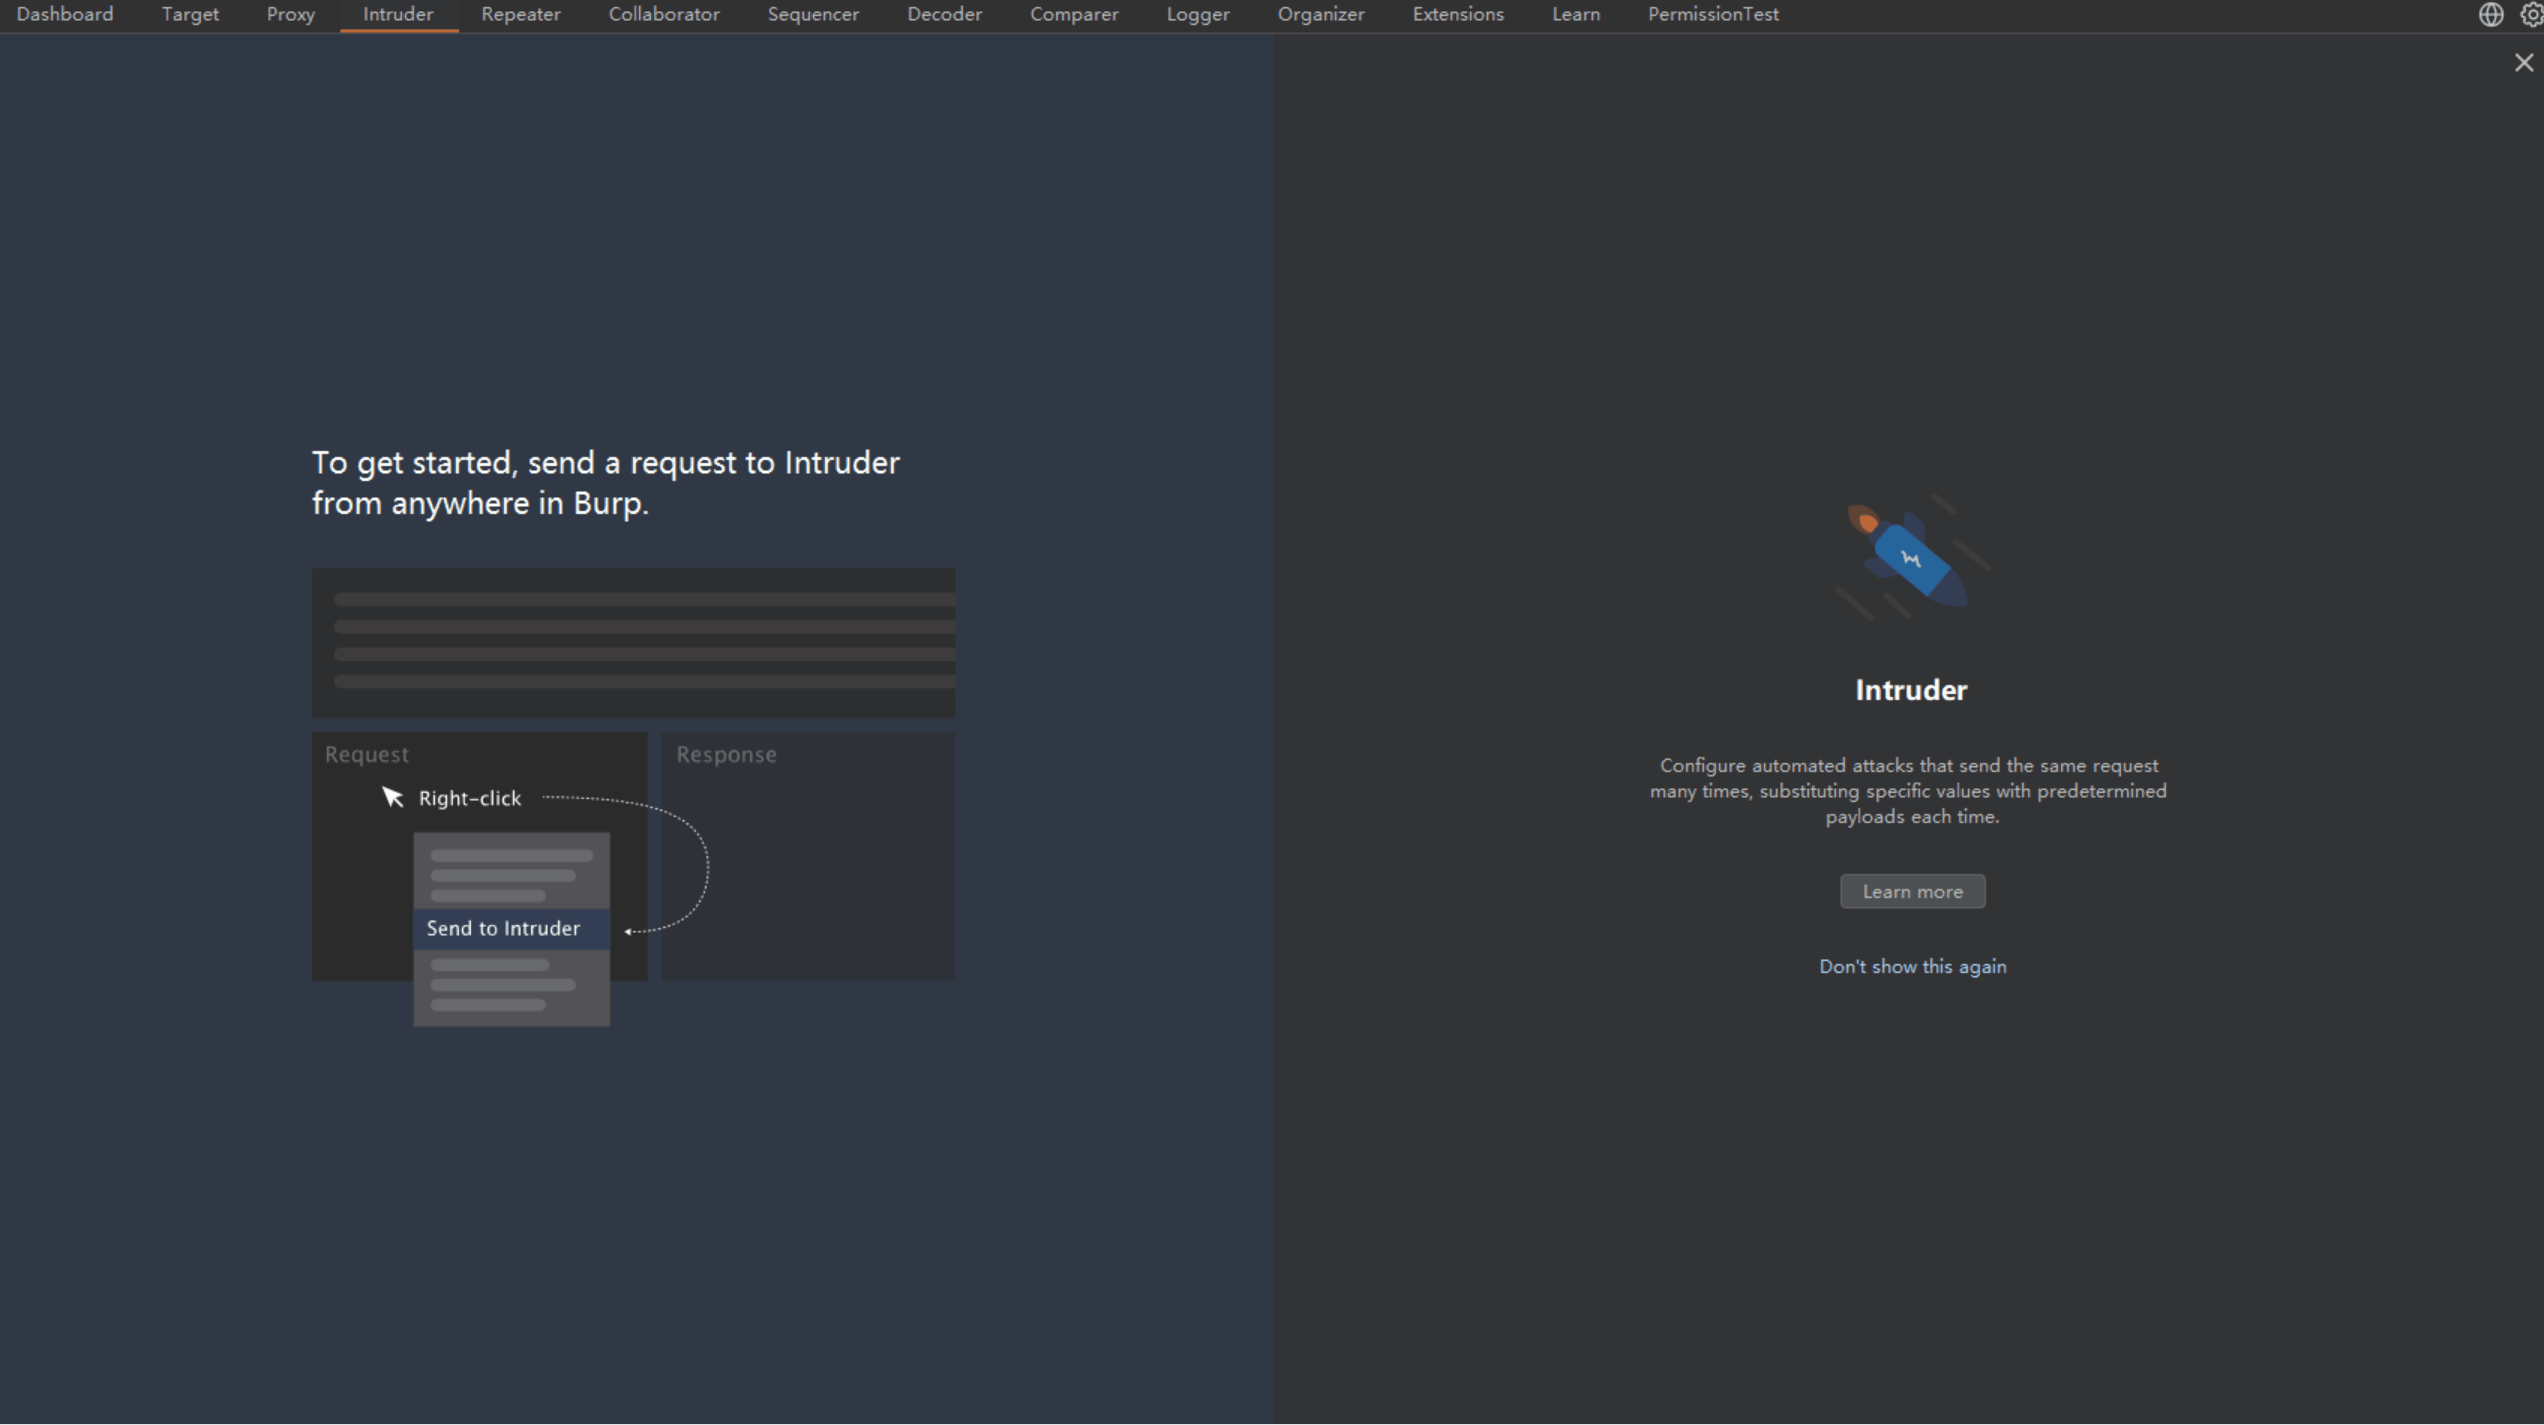Open the Collaborator tab
2544x1425 pixels.
[664, 14]
